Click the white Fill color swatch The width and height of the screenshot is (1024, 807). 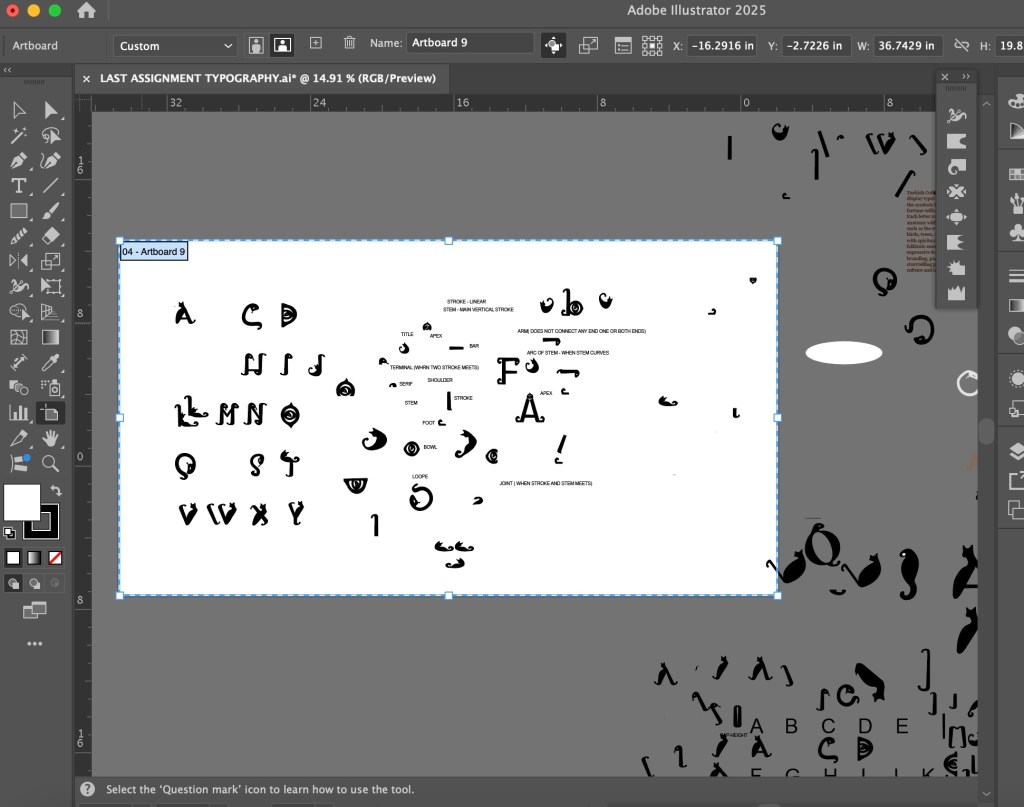point(22,501)
